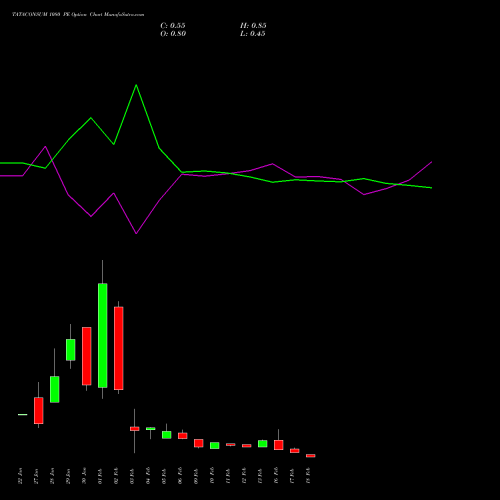
Task: Select the 01 Feb date label
Action: pos(100,476)
